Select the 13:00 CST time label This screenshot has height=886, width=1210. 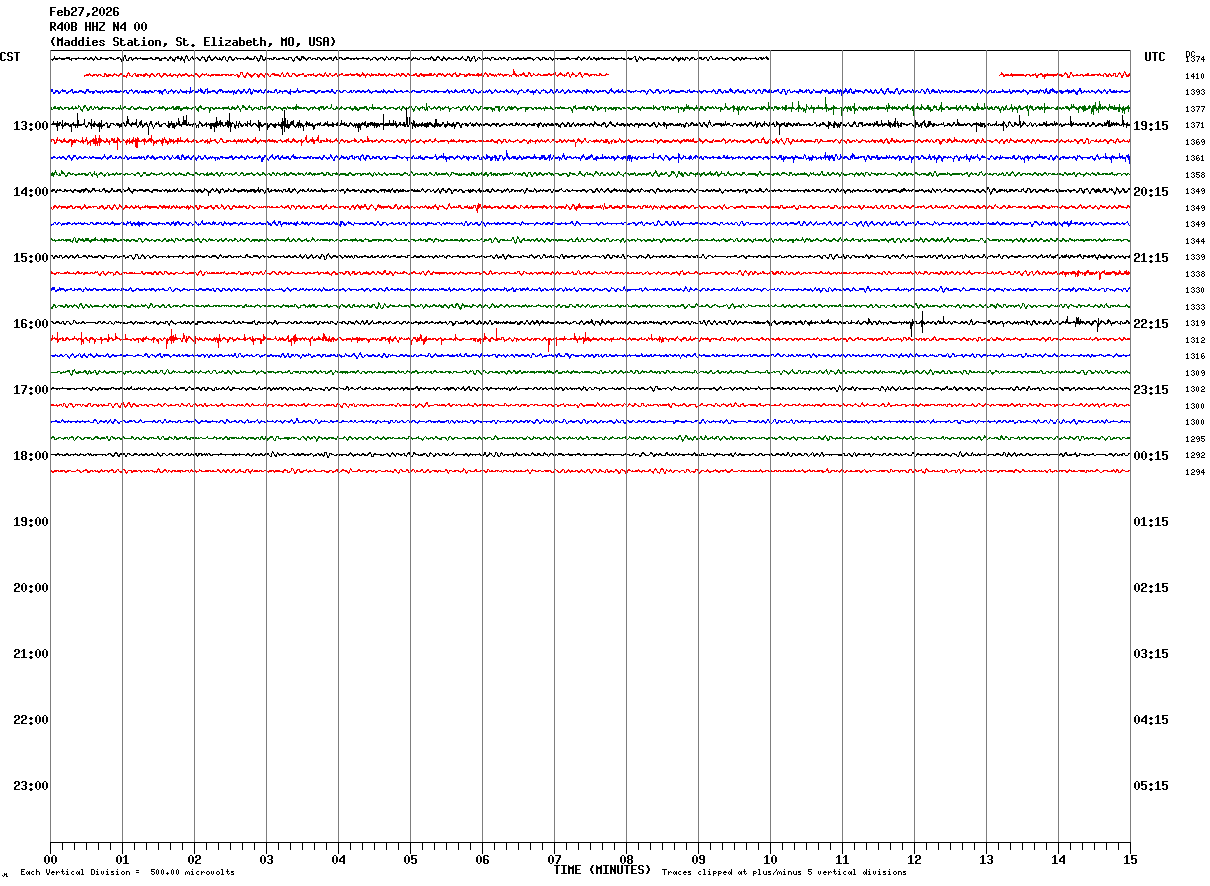tap(31, 126)
